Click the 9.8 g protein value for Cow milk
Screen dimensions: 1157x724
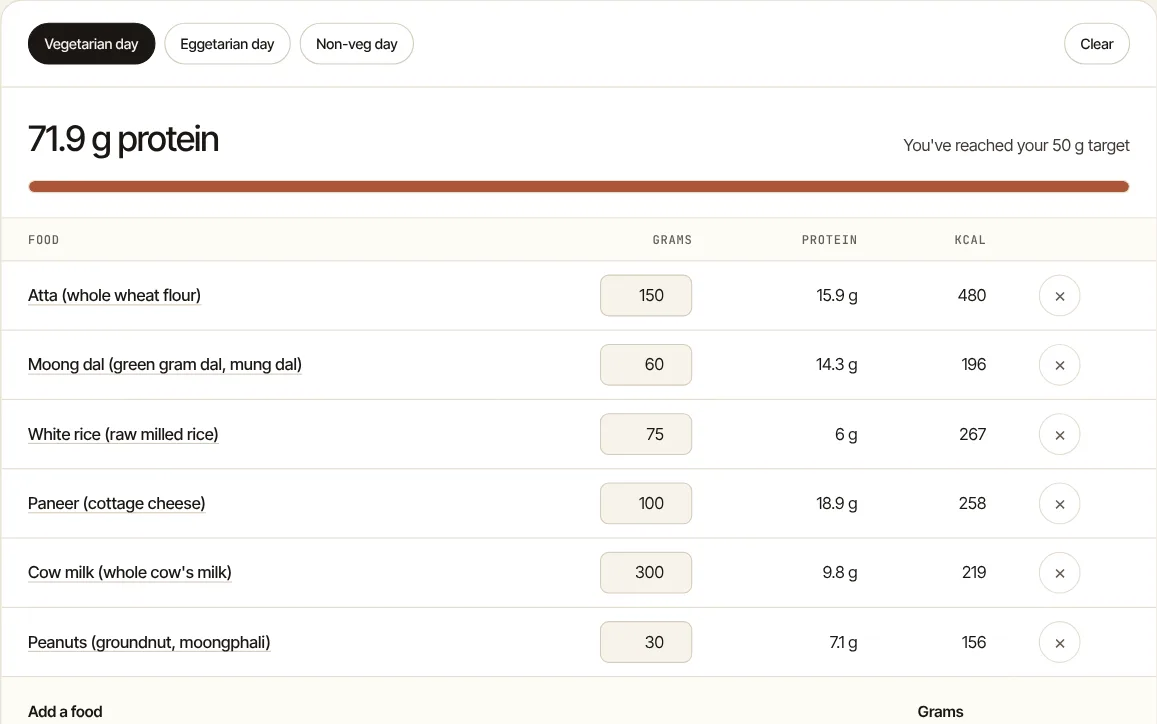pyautogui.click(x=840, y=573)
